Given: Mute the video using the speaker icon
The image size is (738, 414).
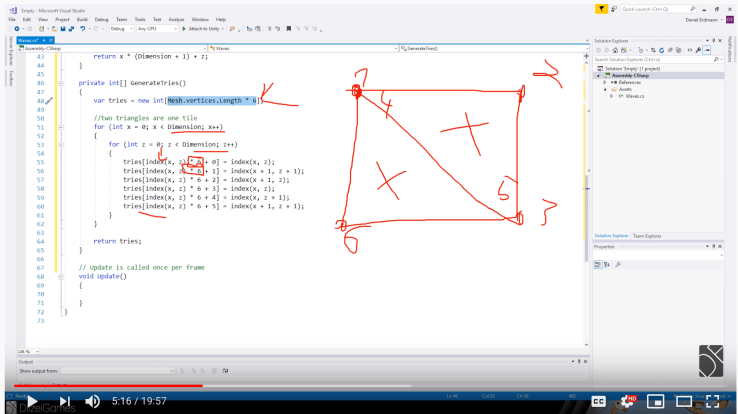Looking at the screenshot, I should [92, 401].
